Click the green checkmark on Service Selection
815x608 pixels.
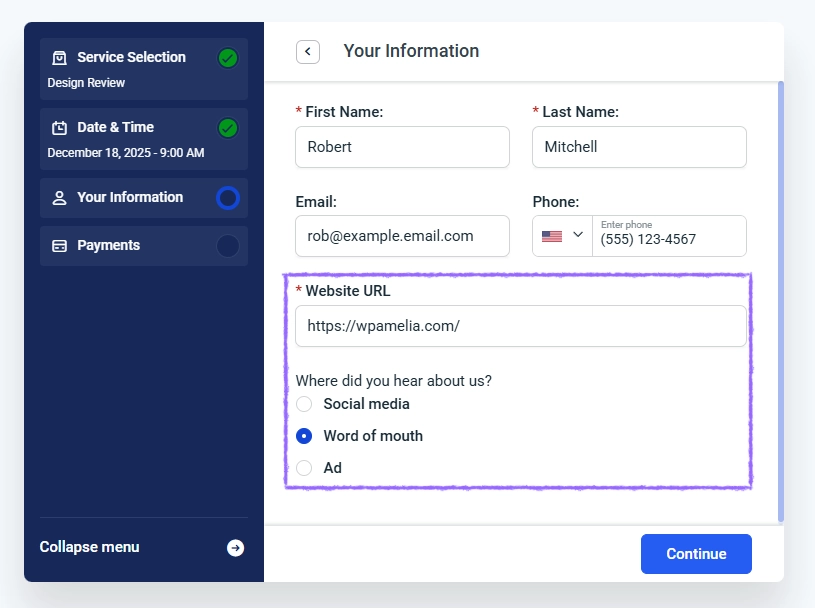(x=228, y=58)
